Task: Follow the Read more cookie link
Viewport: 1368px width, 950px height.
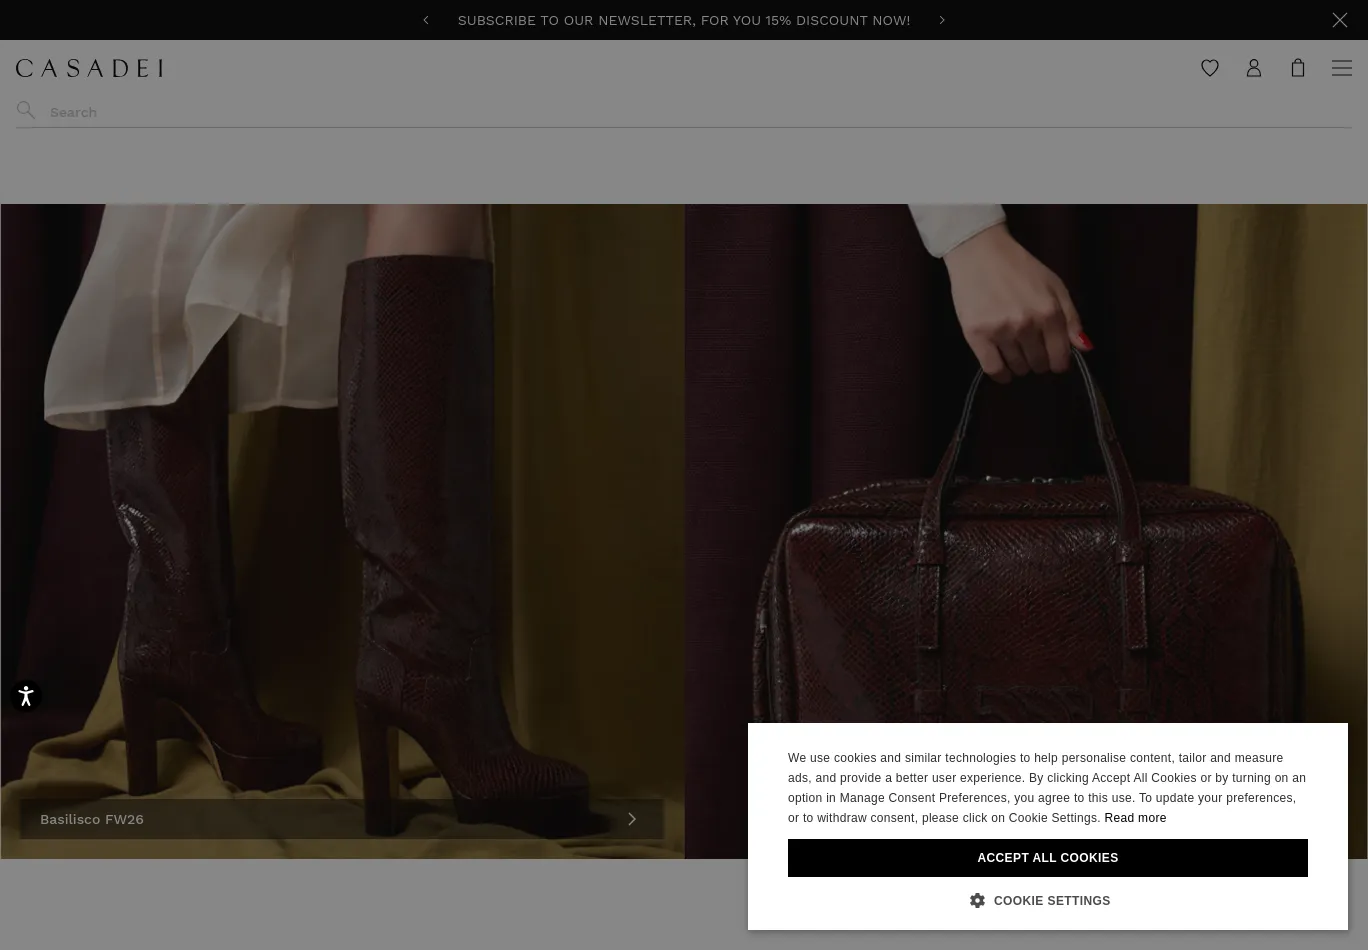Action: point(1135,818)
